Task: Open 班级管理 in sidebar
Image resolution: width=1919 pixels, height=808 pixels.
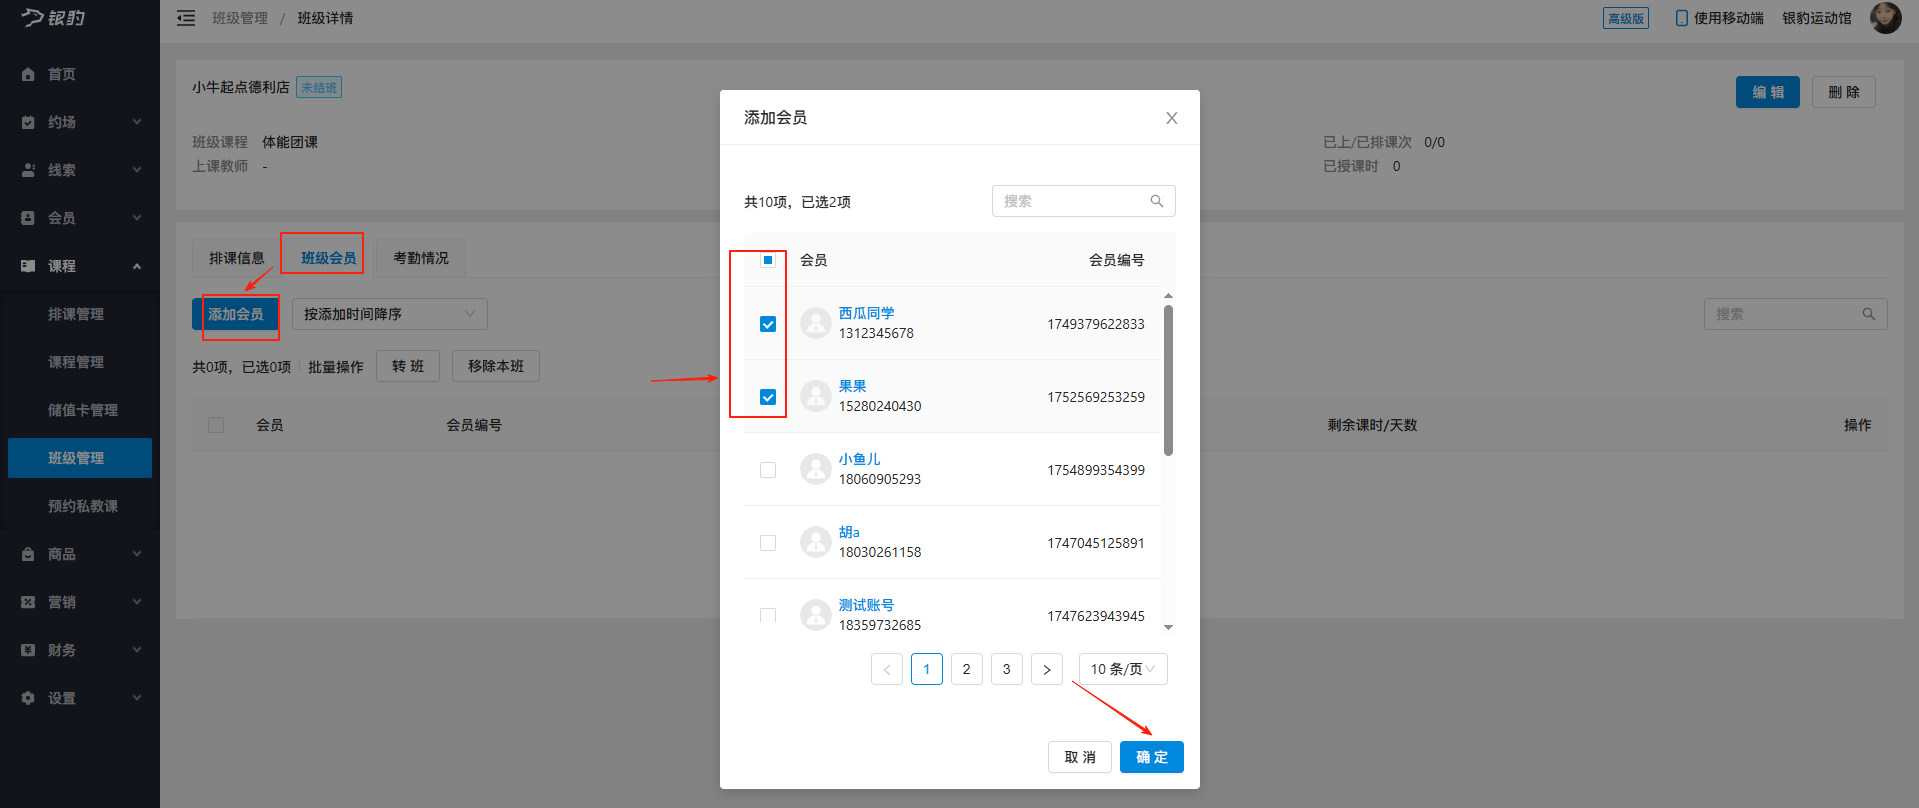Action: pos(80,458)
